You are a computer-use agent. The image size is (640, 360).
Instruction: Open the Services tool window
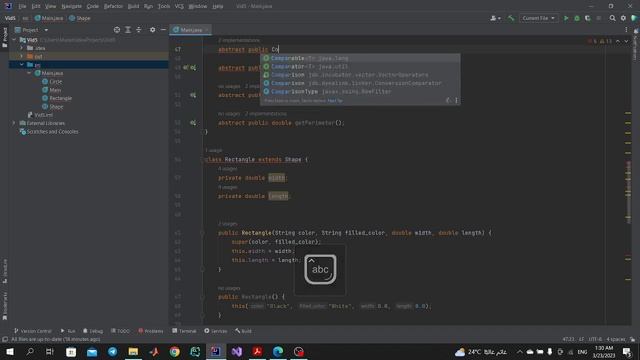tap(216, 331)
